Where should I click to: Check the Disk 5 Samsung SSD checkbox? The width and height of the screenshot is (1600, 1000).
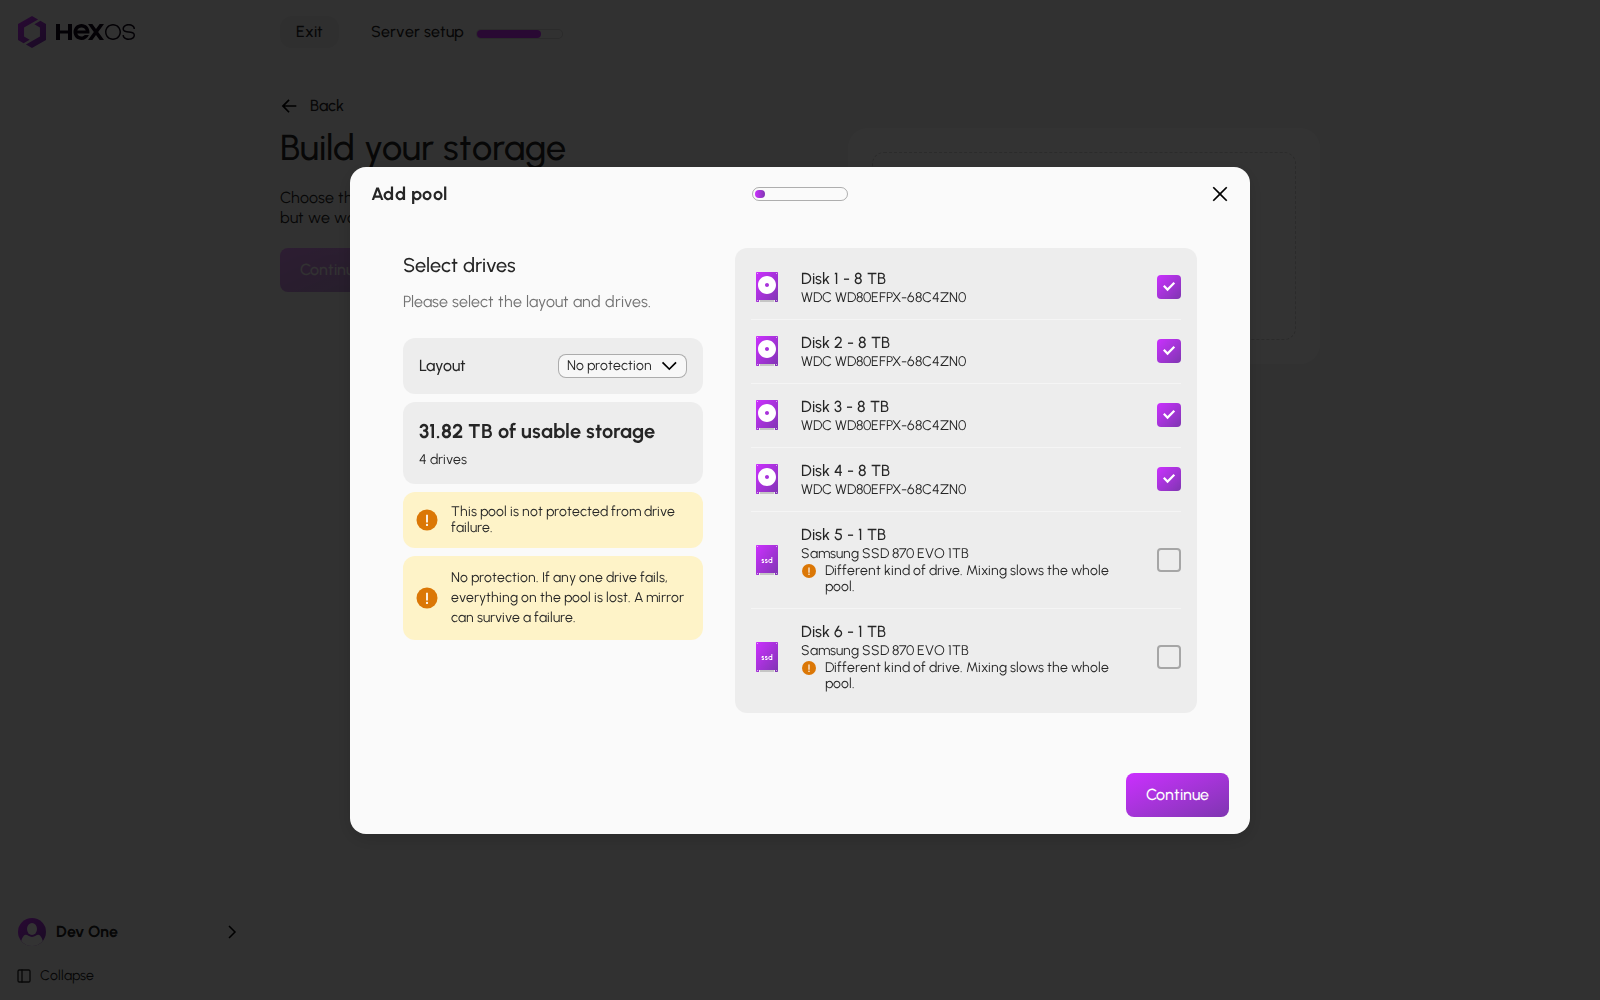1169,560
